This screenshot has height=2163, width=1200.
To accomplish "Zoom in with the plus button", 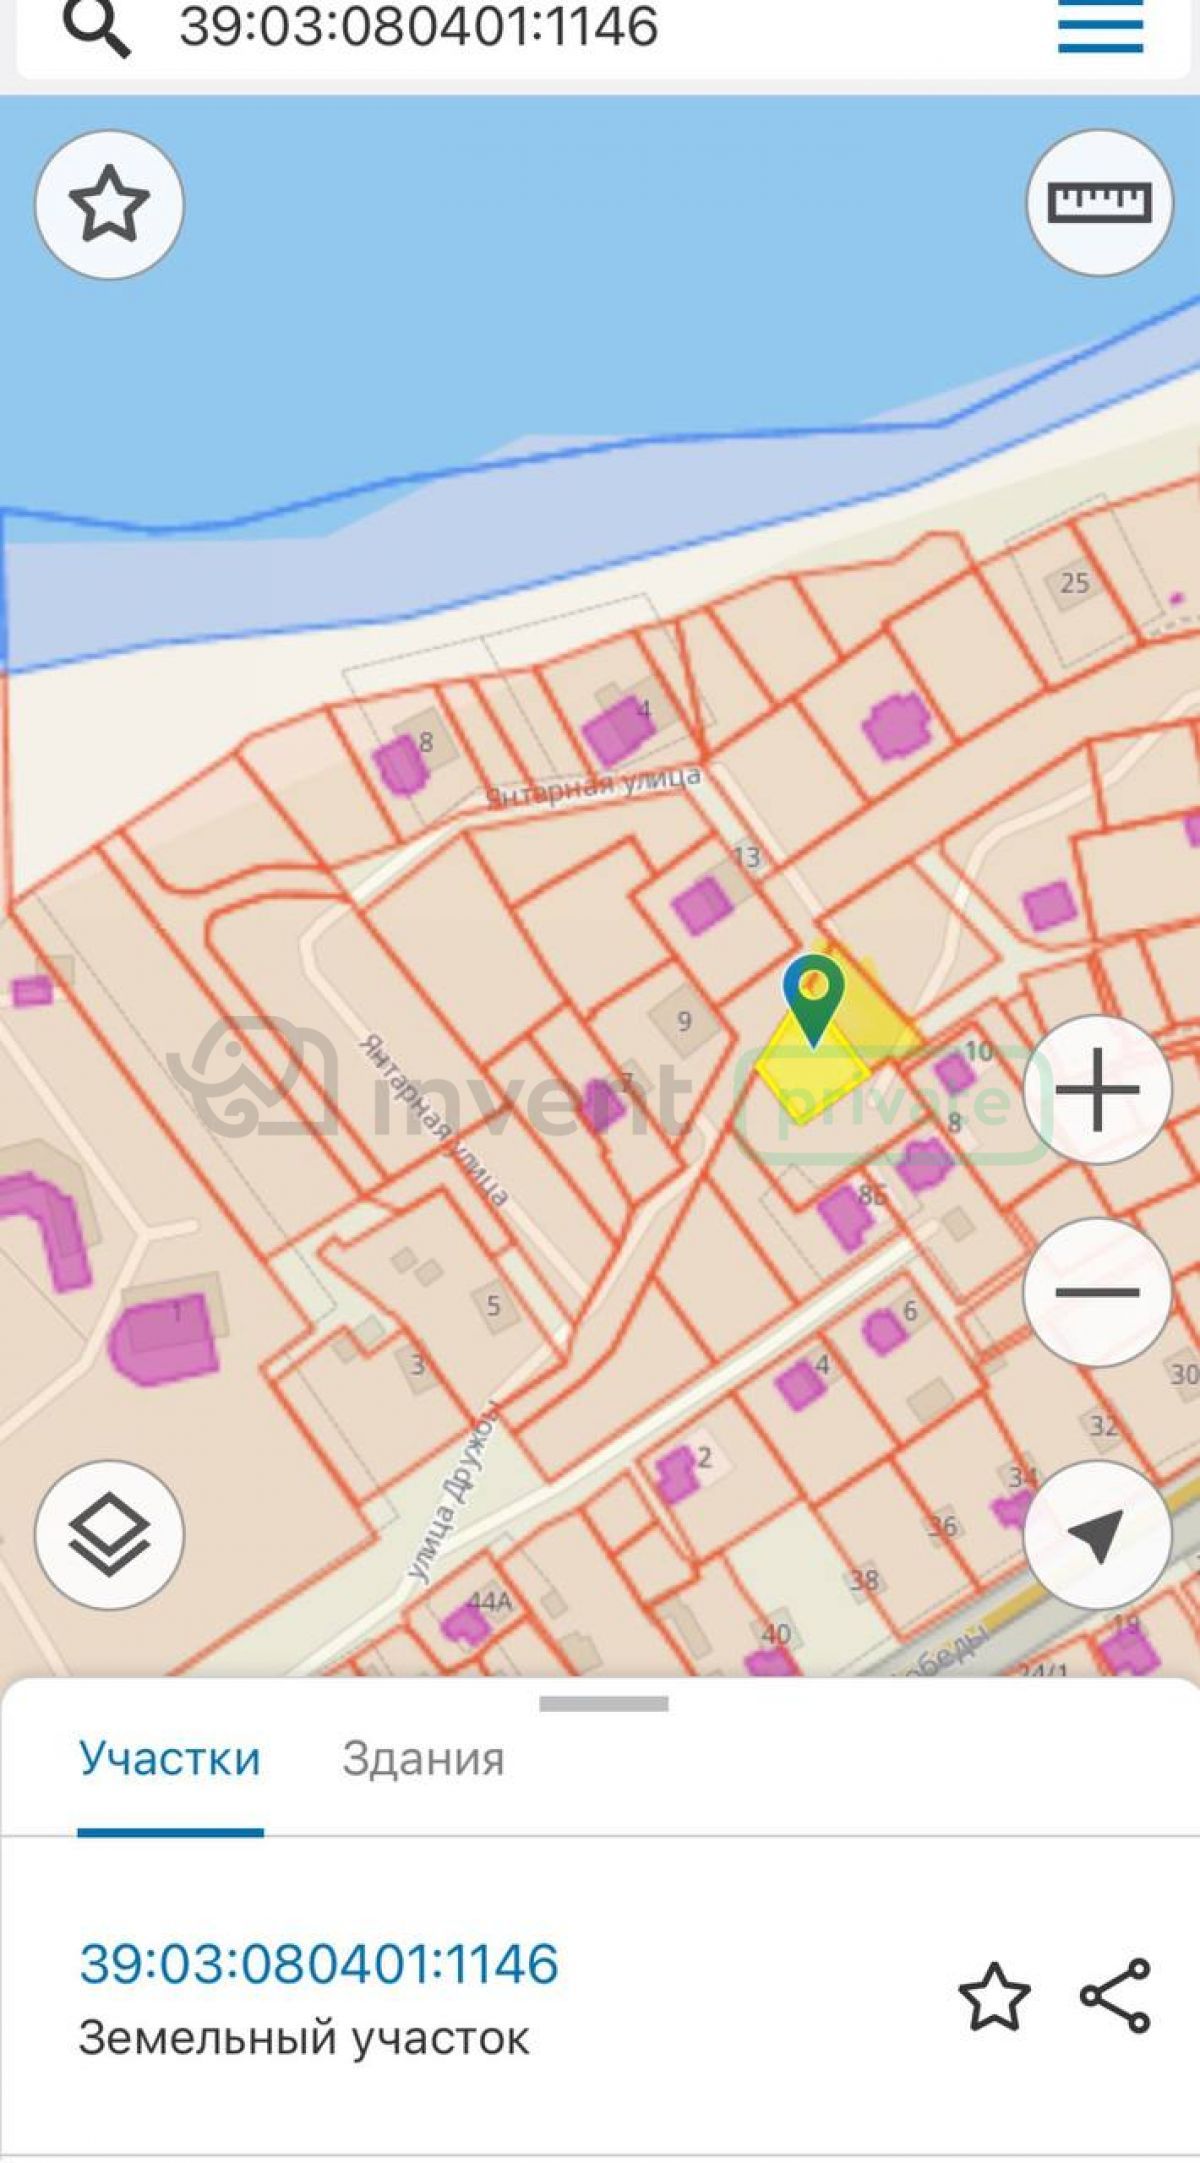I will pos(1097,1089).
